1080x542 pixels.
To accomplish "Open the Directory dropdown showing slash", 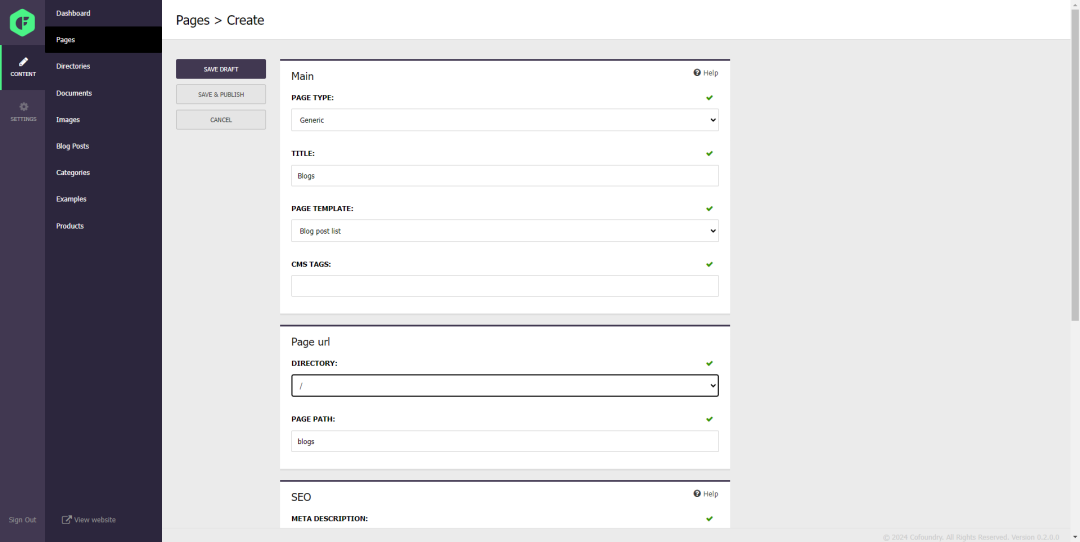I will (505, 386).
